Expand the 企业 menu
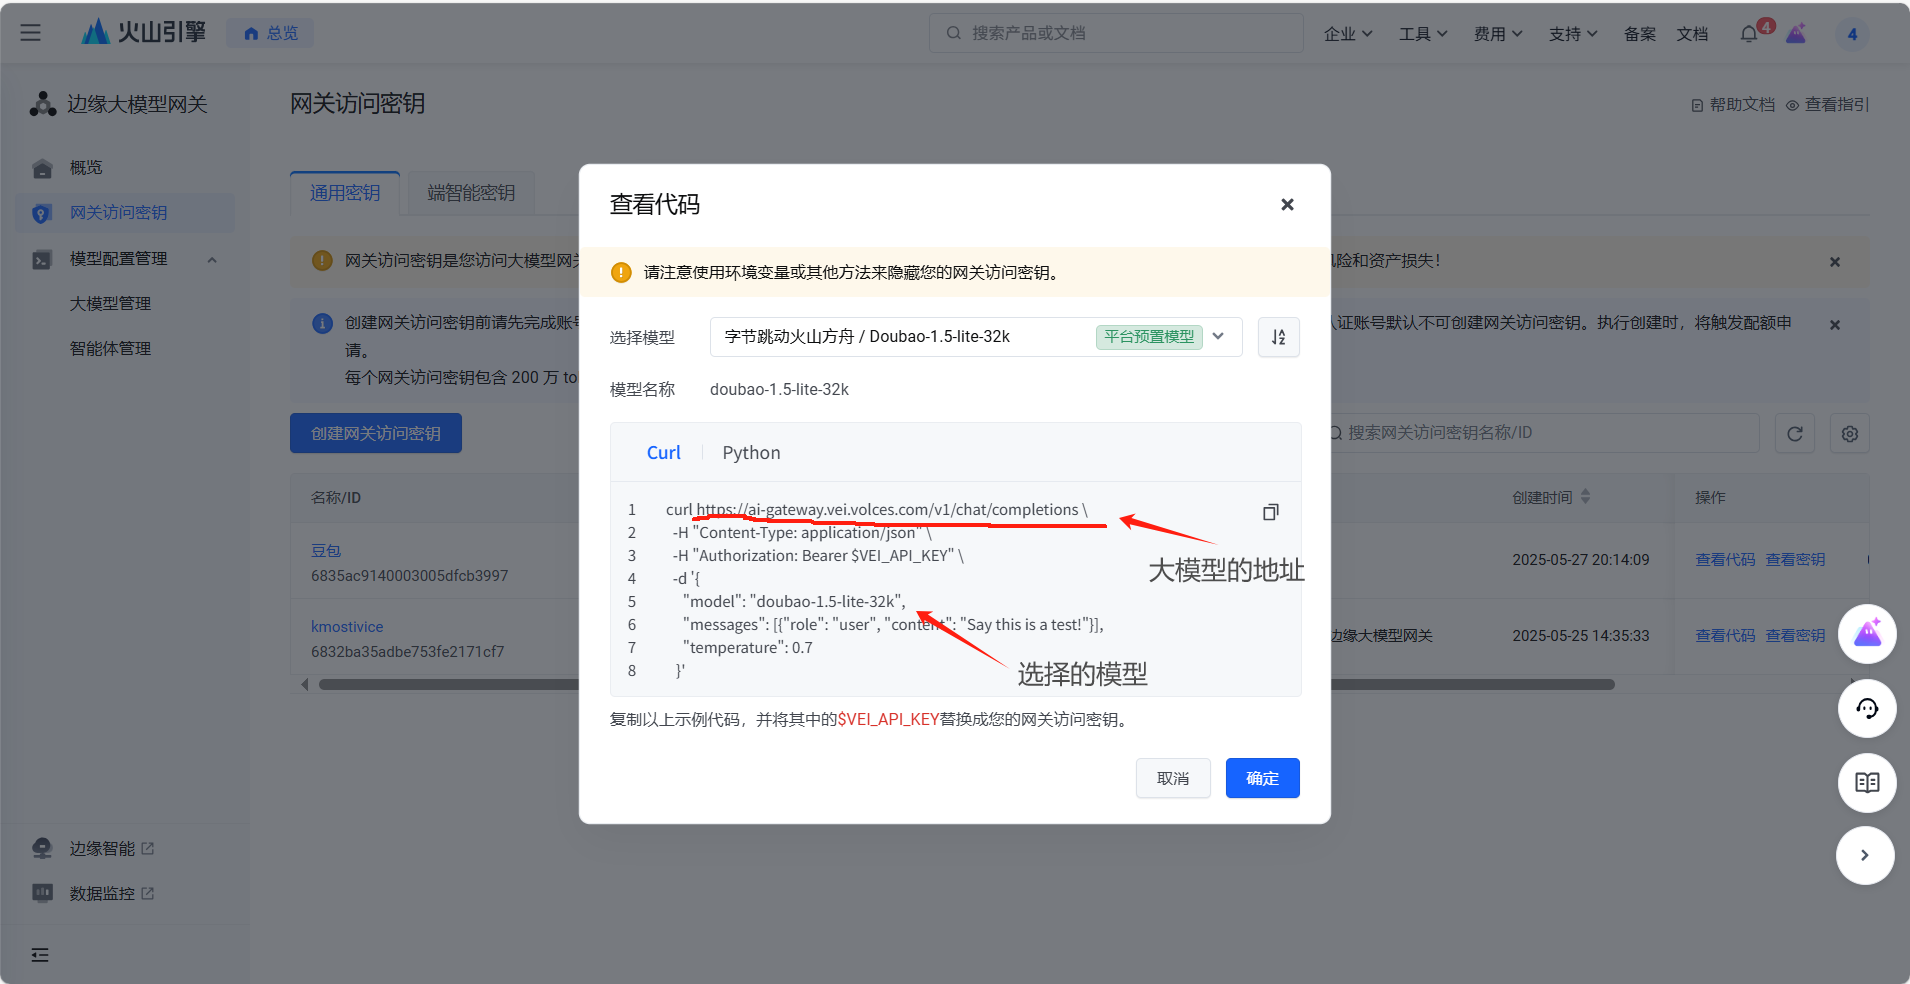The height and width of the screenshot is (984, 1910). click(x=1347, y=34)
